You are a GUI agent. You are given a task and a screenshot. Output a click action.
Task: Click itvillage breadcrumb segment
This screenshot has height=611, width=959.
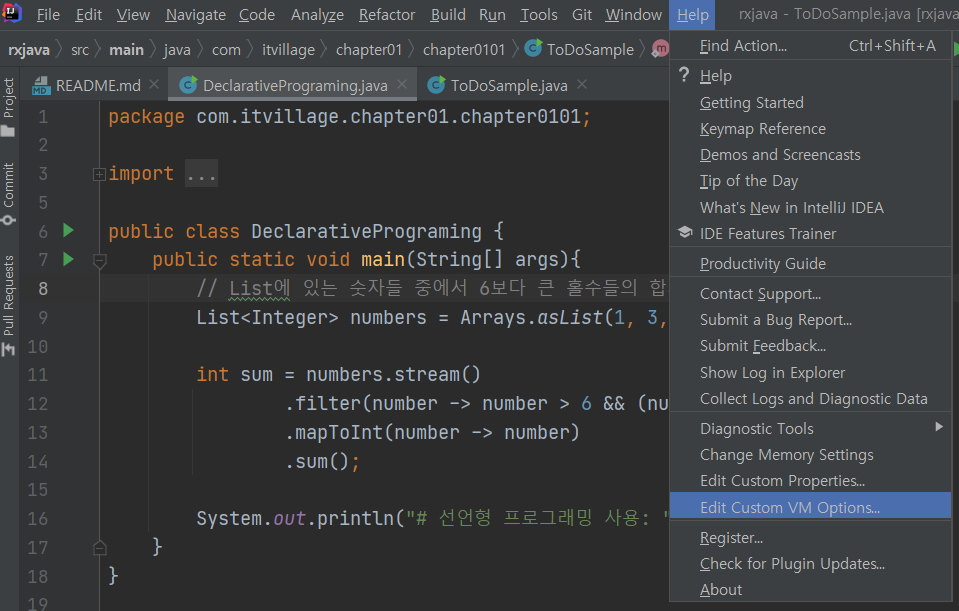288,50
